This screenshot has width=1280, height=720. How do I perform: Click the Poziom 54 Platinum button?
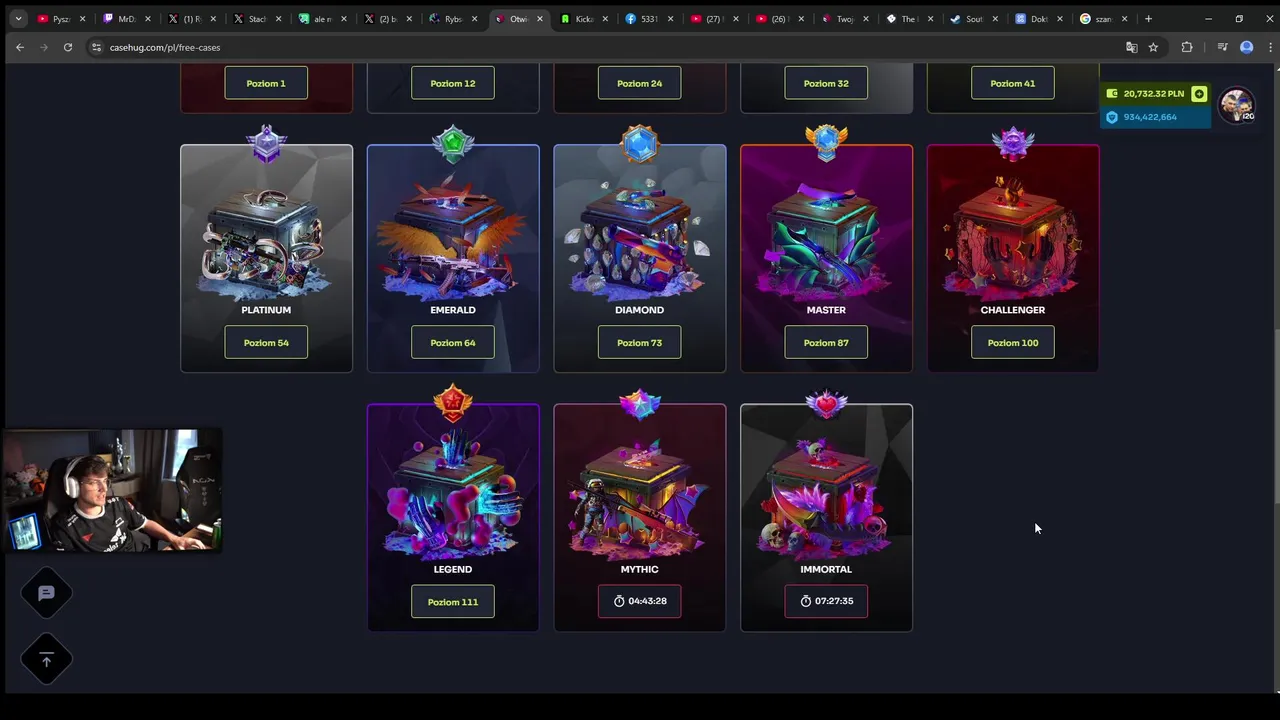[266, 342]
